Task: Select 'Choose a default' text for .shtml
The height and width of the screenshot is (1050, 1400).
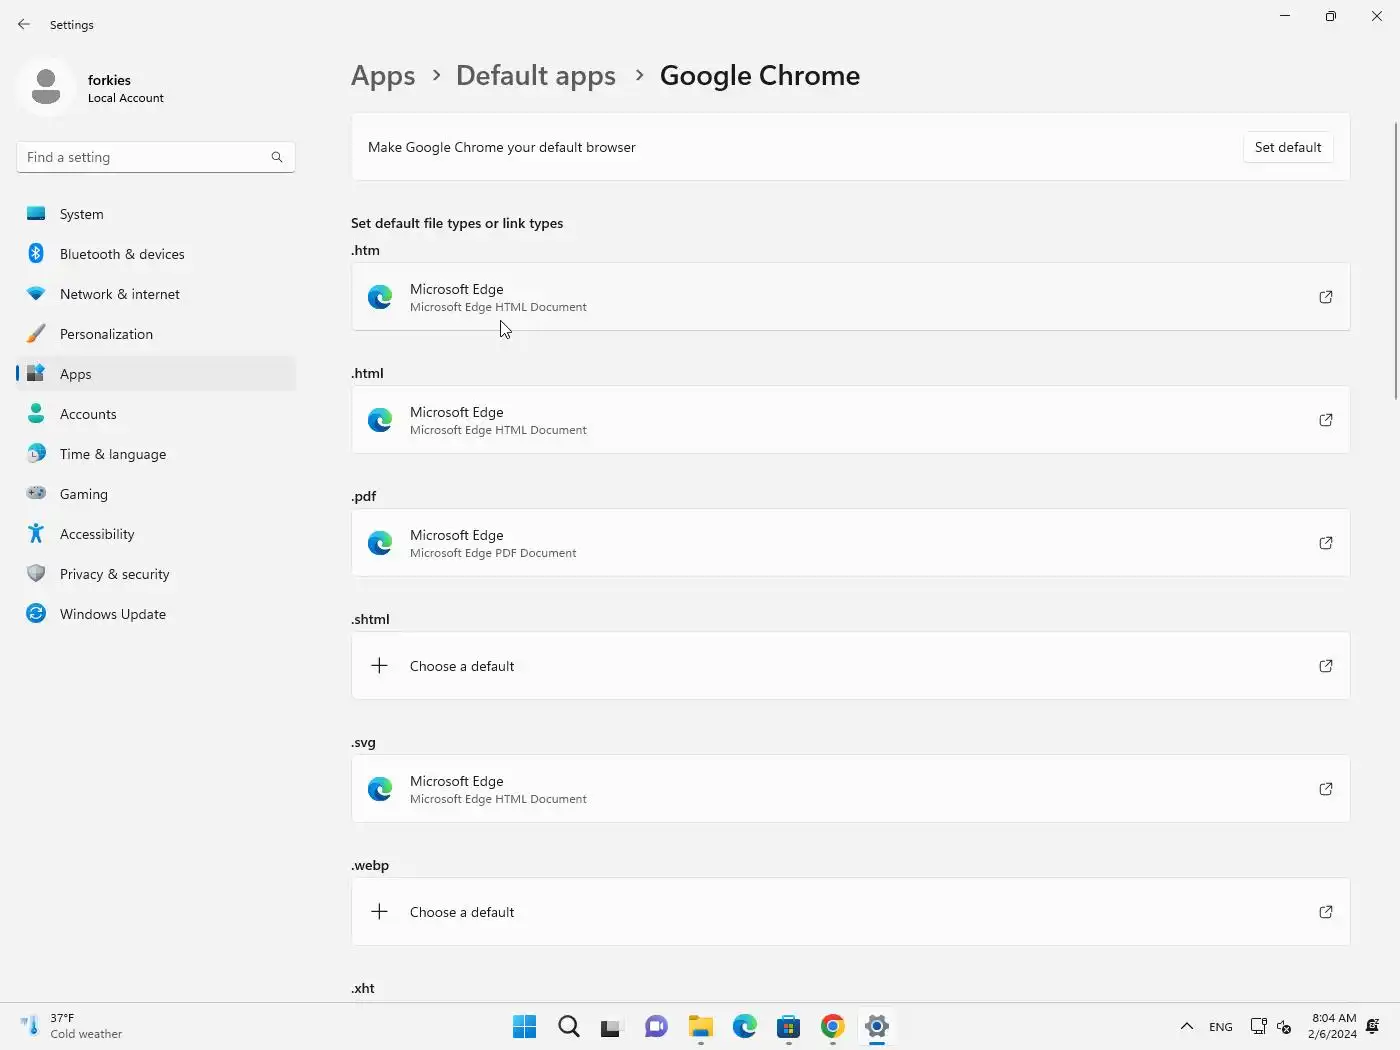Action: tap(462, 666)
